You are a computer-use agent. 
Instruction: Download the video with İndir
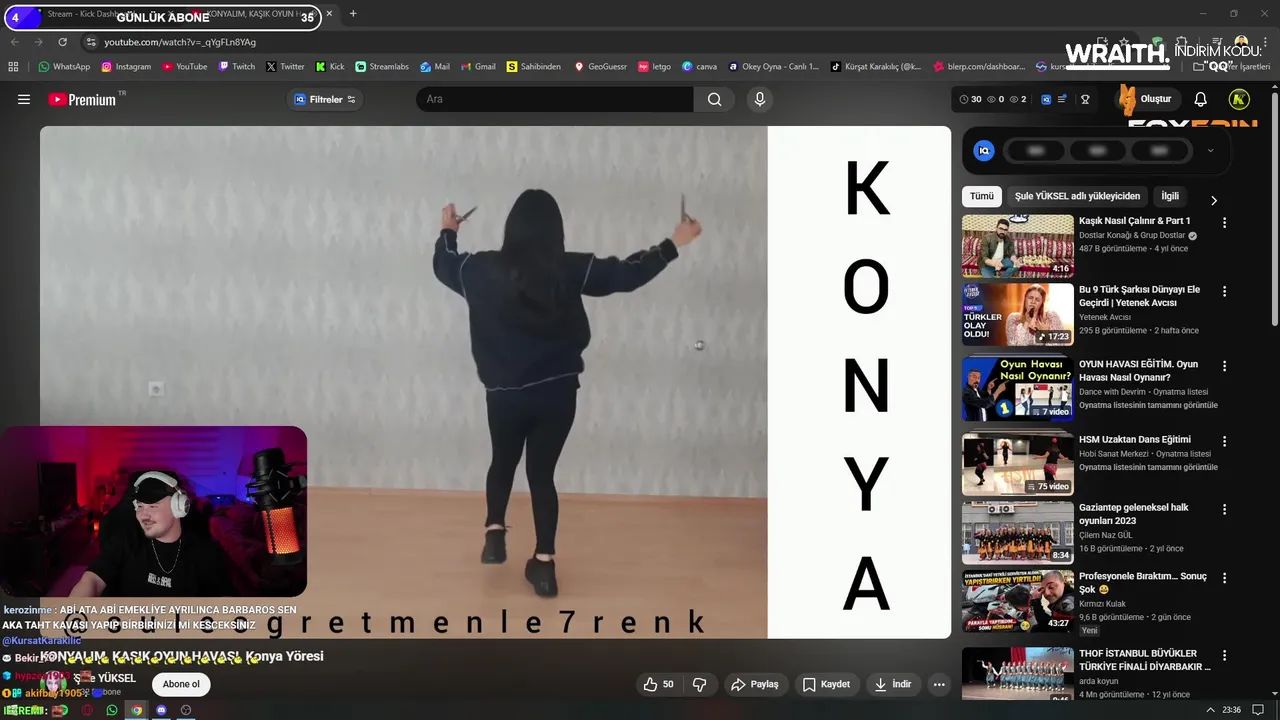point(892,684)
